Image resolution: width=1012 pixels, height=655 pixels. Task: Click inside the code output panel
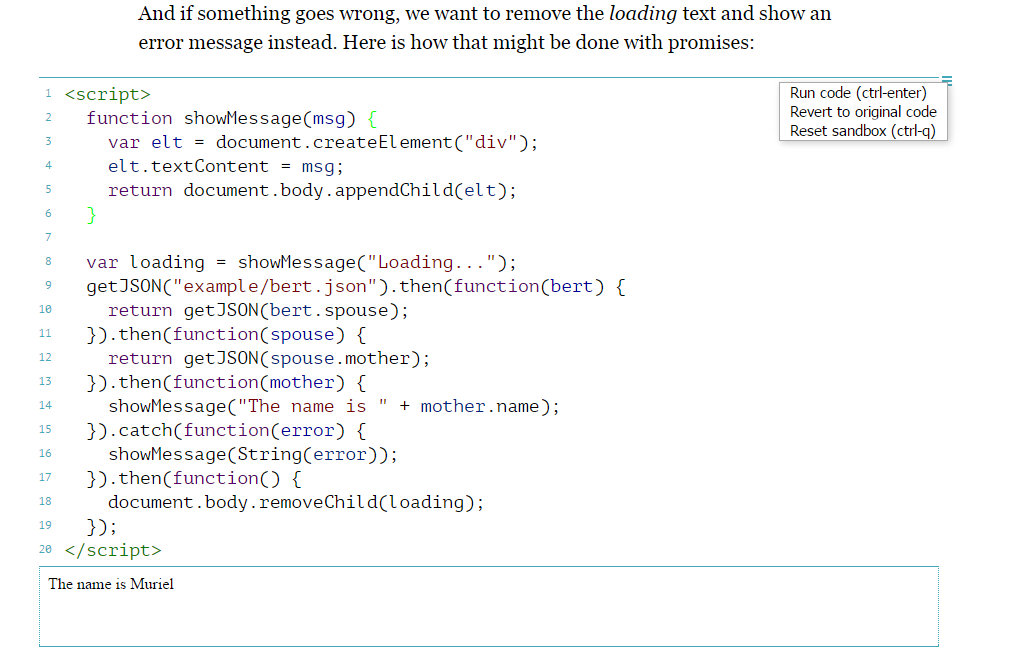(489, 606)
